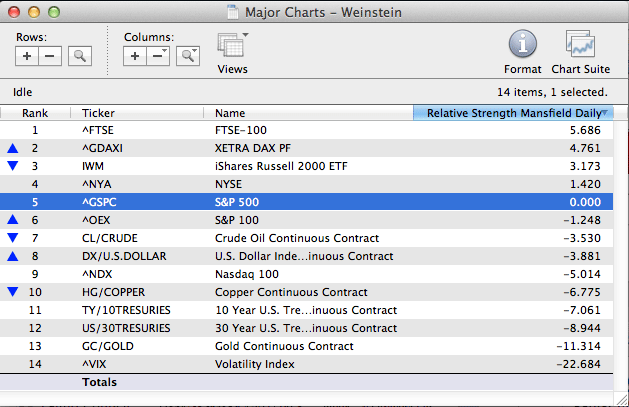Toggle sort arrow on Relative Strength Mansfield Daily

(604, 113)
